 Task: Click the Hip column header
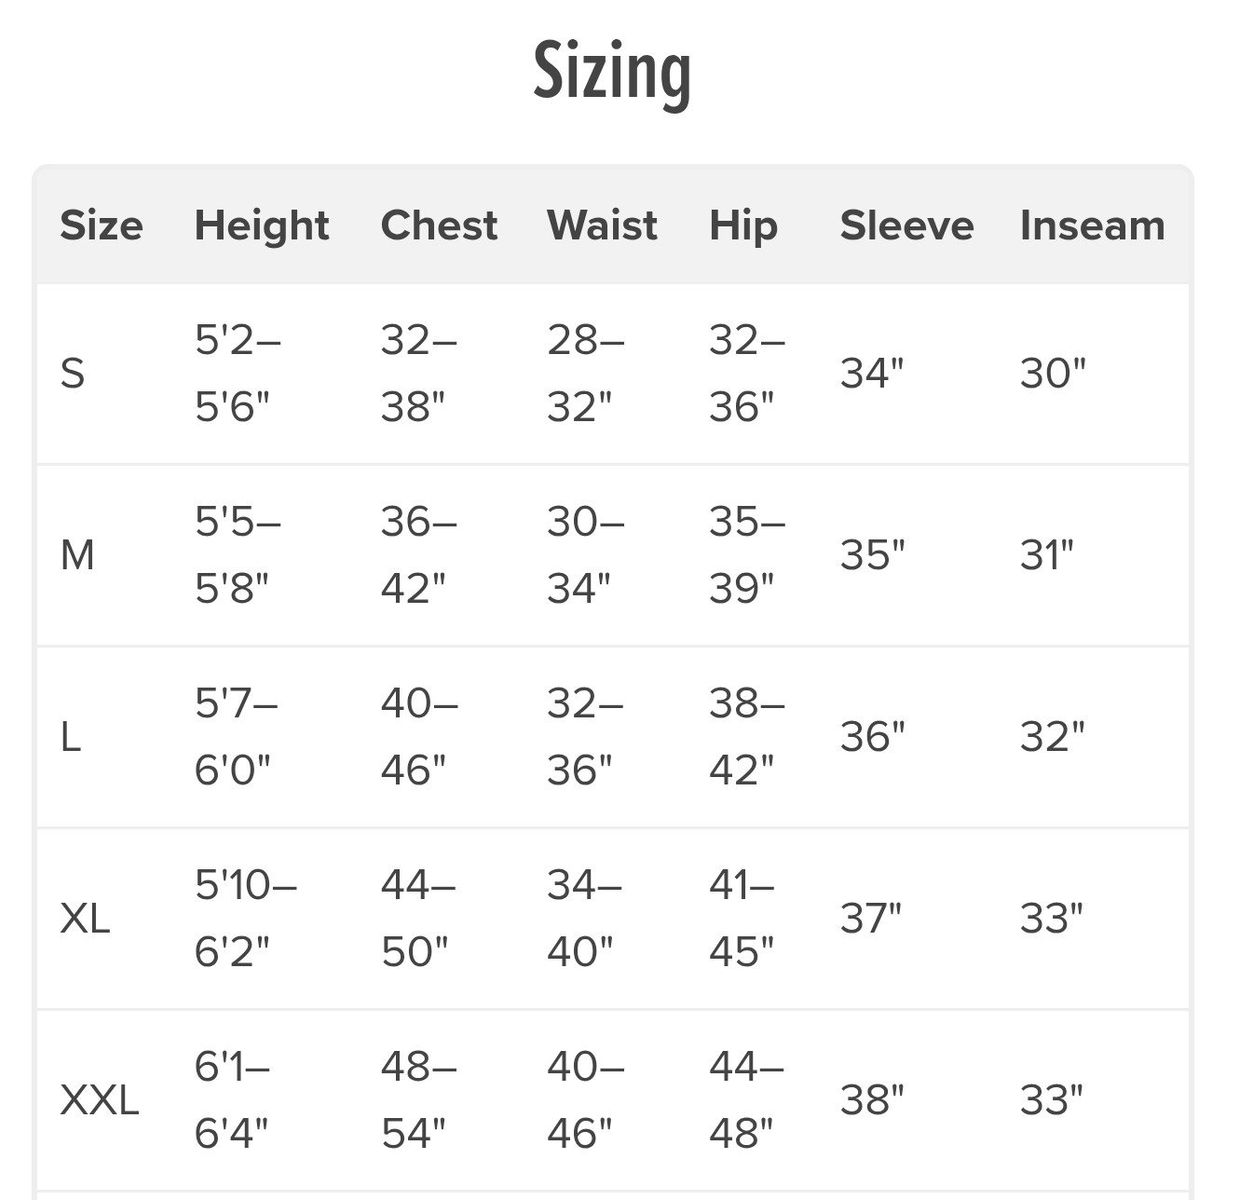[743, 226]
